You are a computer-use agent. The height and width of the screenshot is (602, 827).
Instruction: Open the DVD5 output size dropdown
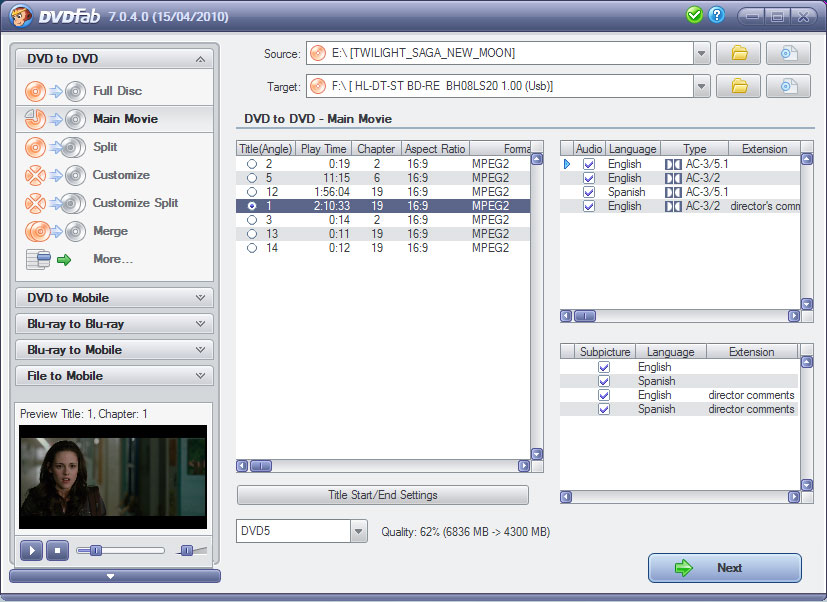359,531
